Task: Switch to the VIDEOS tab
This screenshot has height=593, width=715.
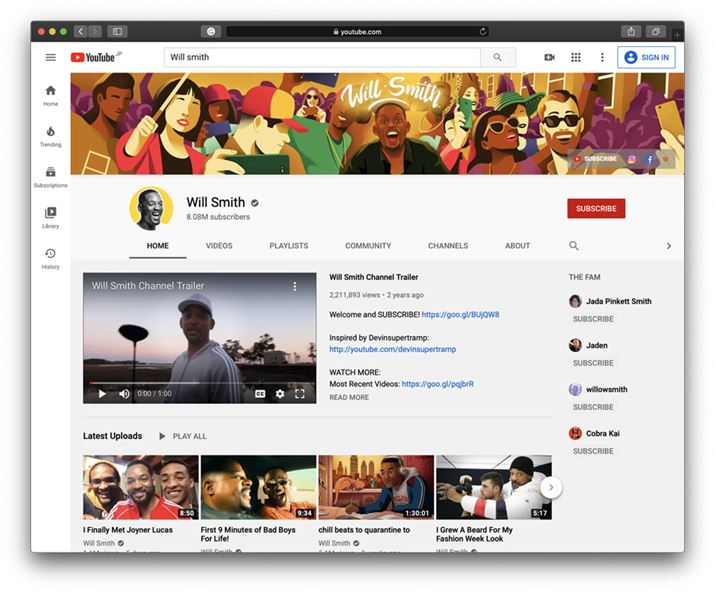Action: (x=219, y=245)
